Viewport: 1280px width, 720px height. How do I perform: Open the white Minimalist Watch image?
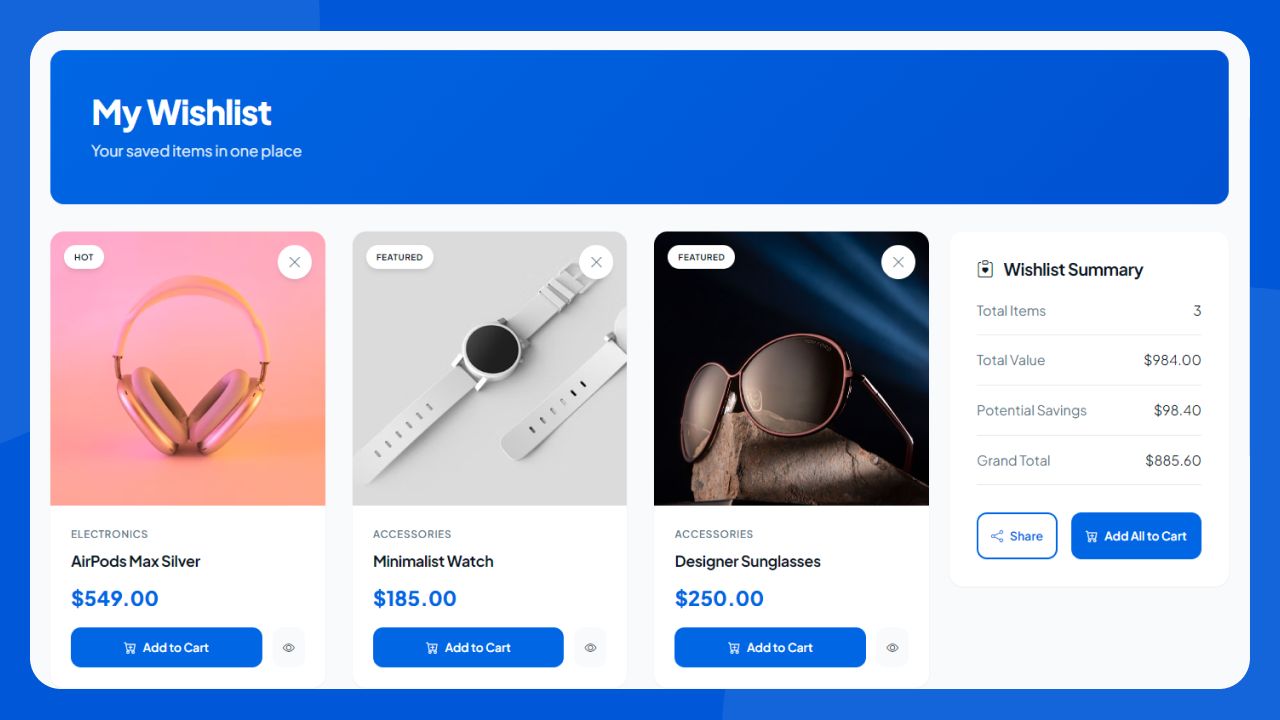(490, 369)
